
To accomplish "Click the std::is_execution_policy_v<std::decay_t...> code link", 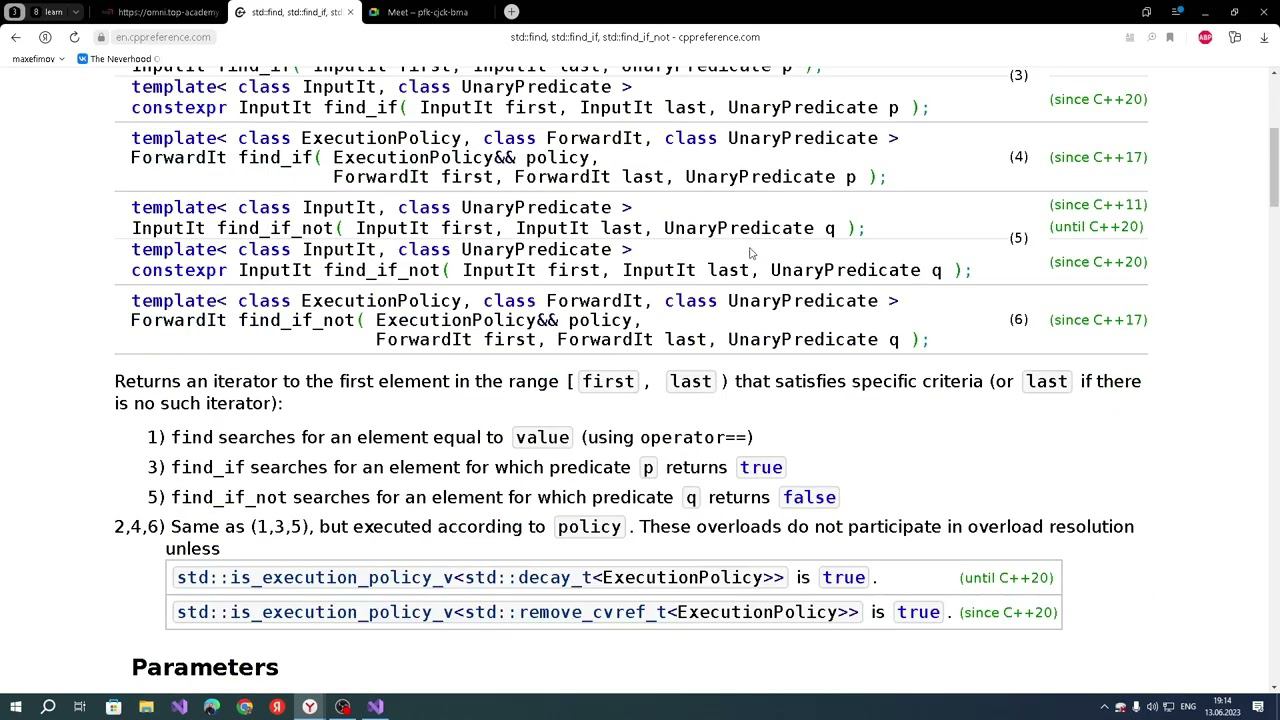I will click(x=480, y=578).
